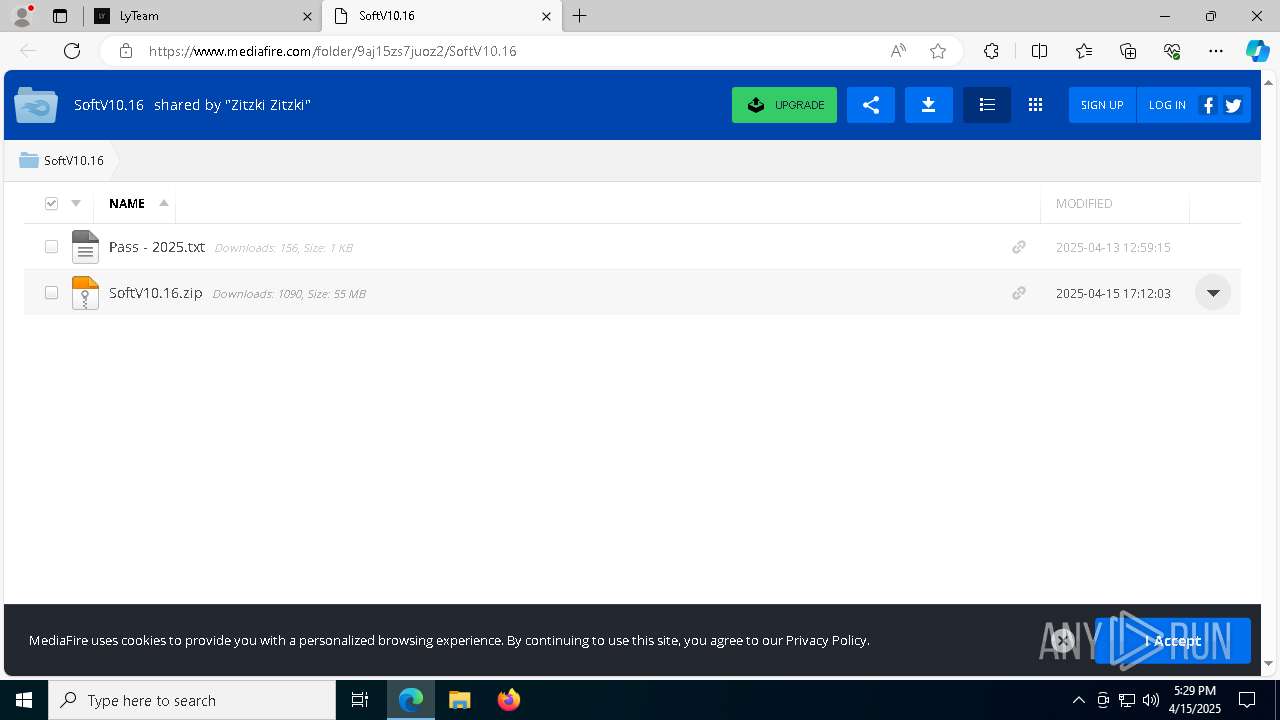The width and height of the screenshot is (1280, 720).
Task: Launch Firefox from the taskbar
Action: (x=509, y=700)
